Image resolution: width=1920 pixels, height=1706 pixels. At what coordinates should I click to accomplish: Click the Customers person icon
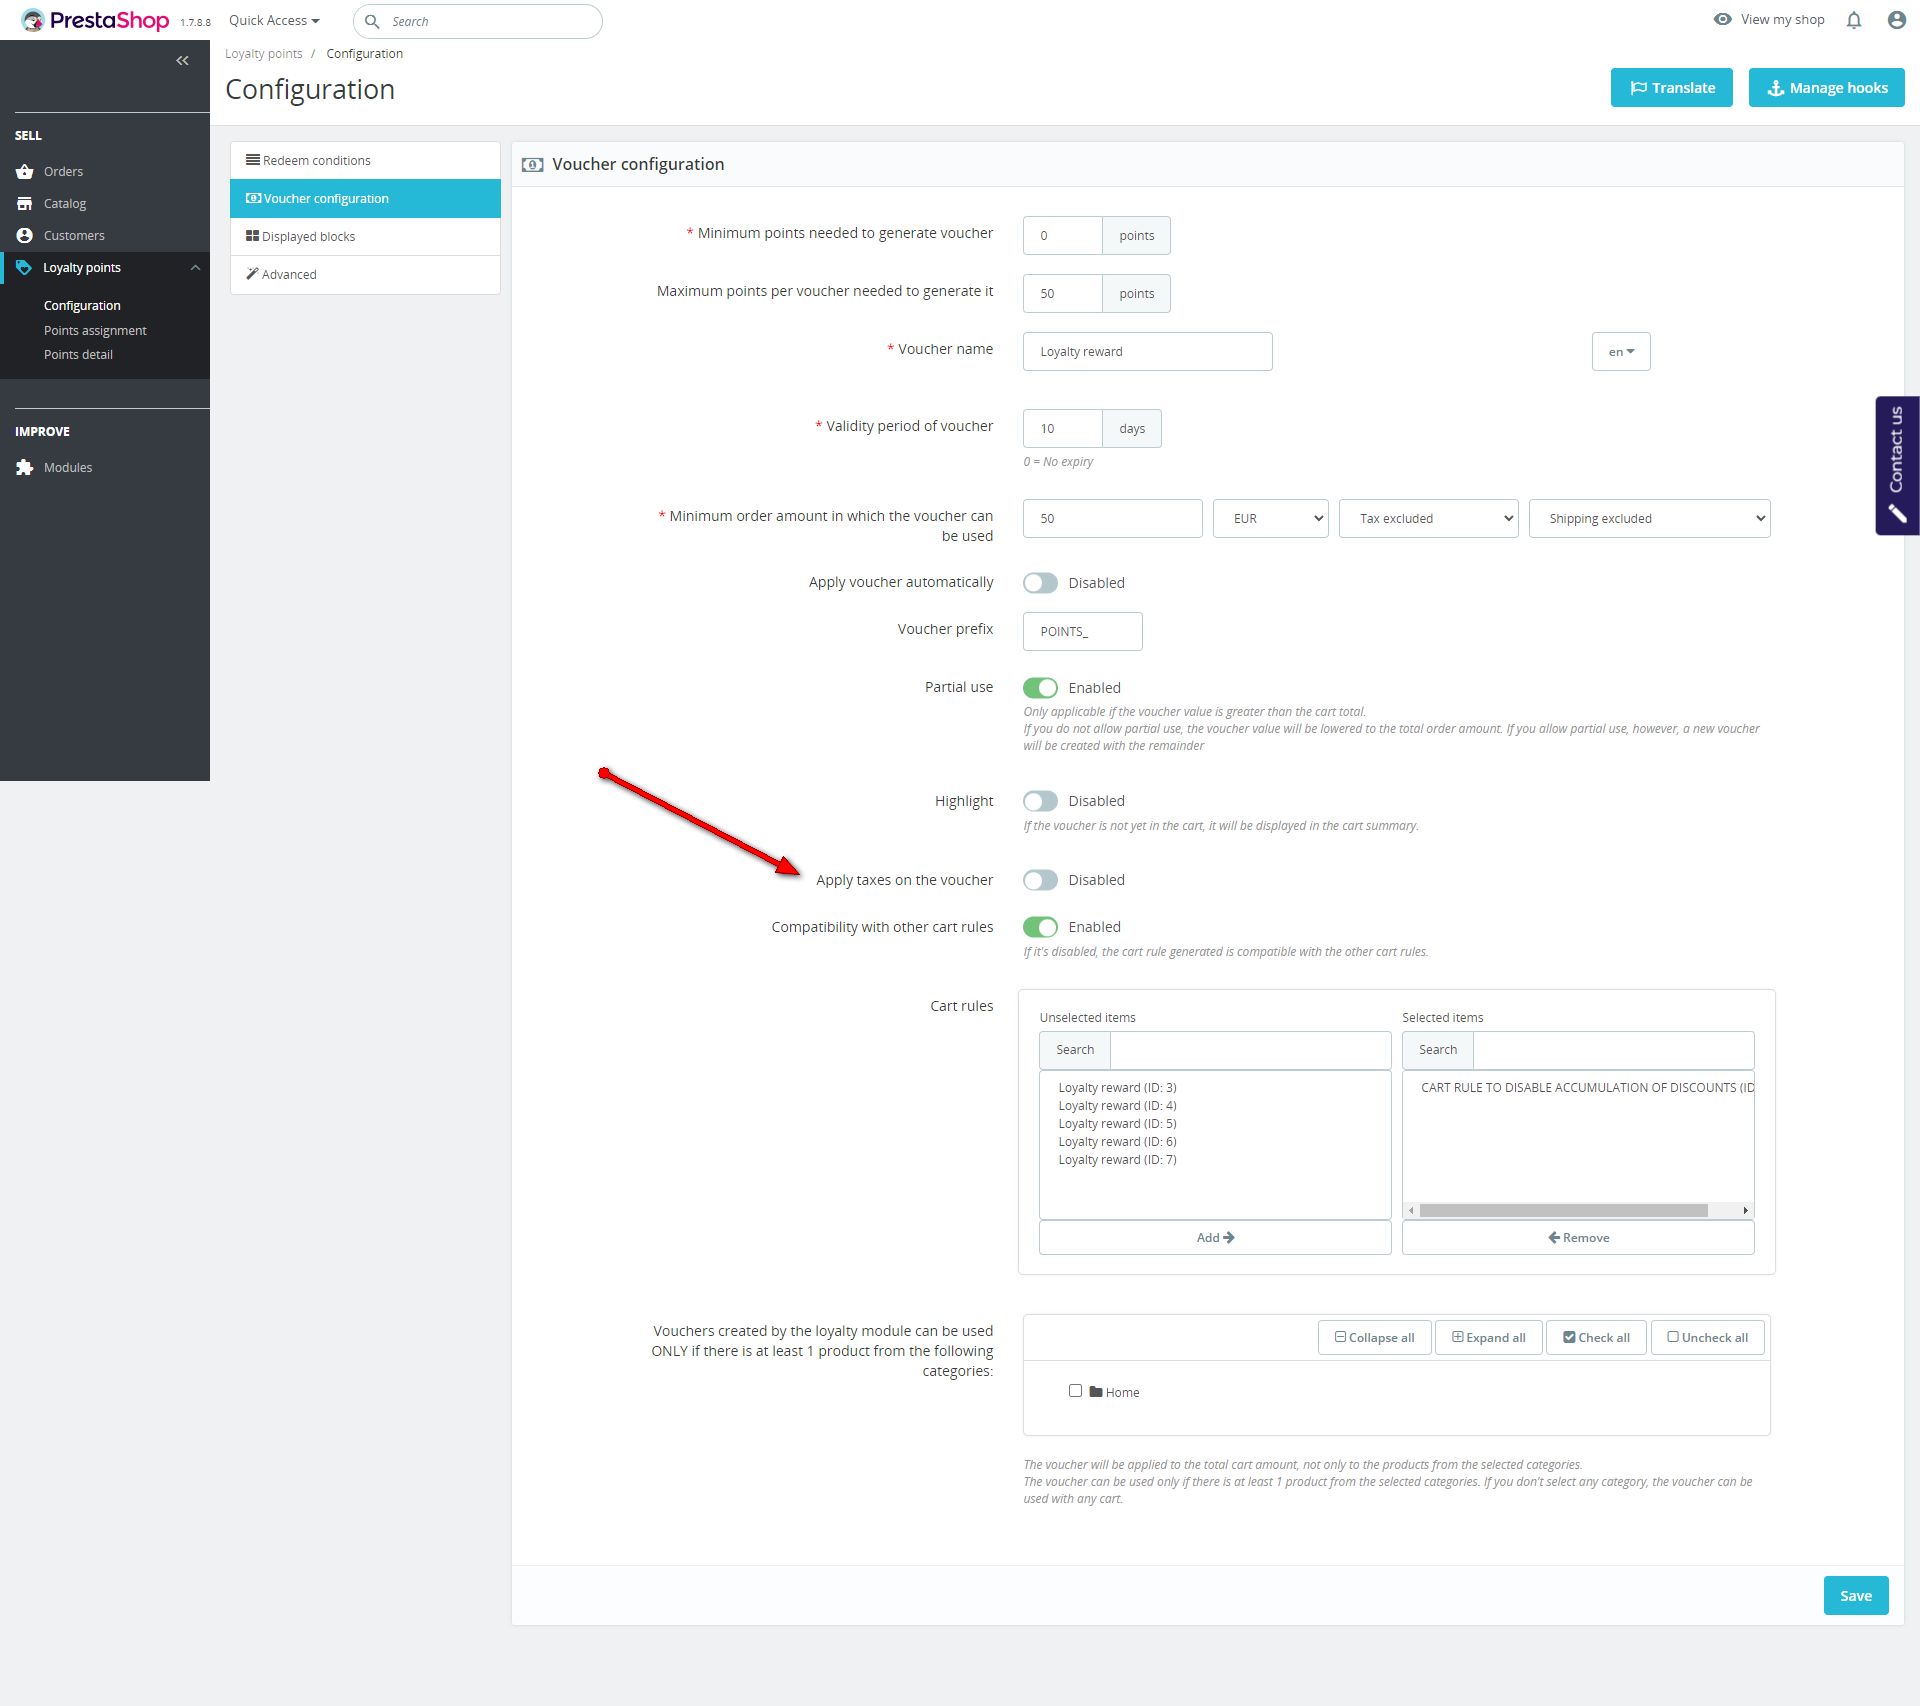(x=25, y=236)
